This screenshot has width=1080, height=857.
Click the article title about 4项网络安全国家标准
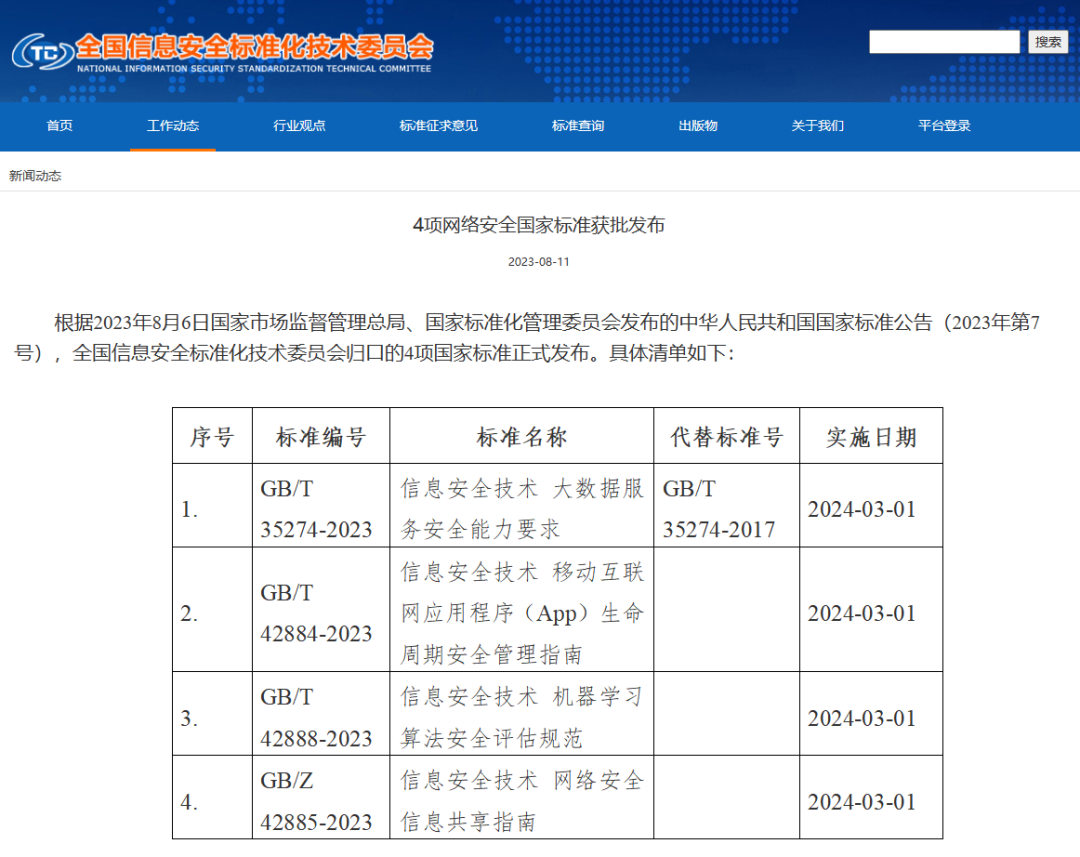click(539, 225)
